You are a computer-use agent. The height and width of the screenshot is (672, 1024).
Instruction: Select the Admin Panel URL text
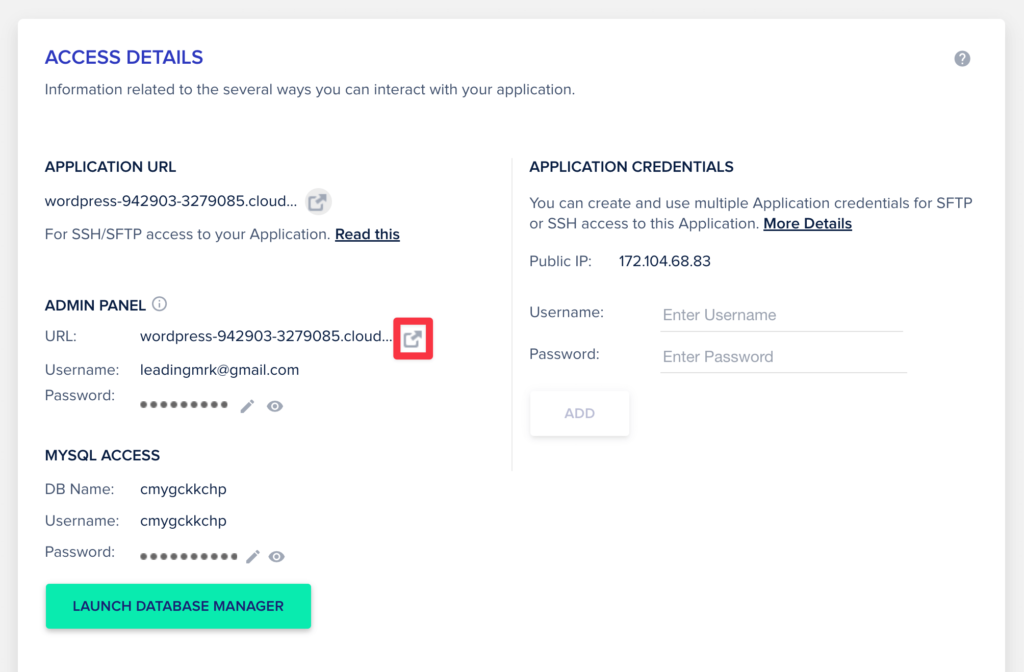[266, 336]
